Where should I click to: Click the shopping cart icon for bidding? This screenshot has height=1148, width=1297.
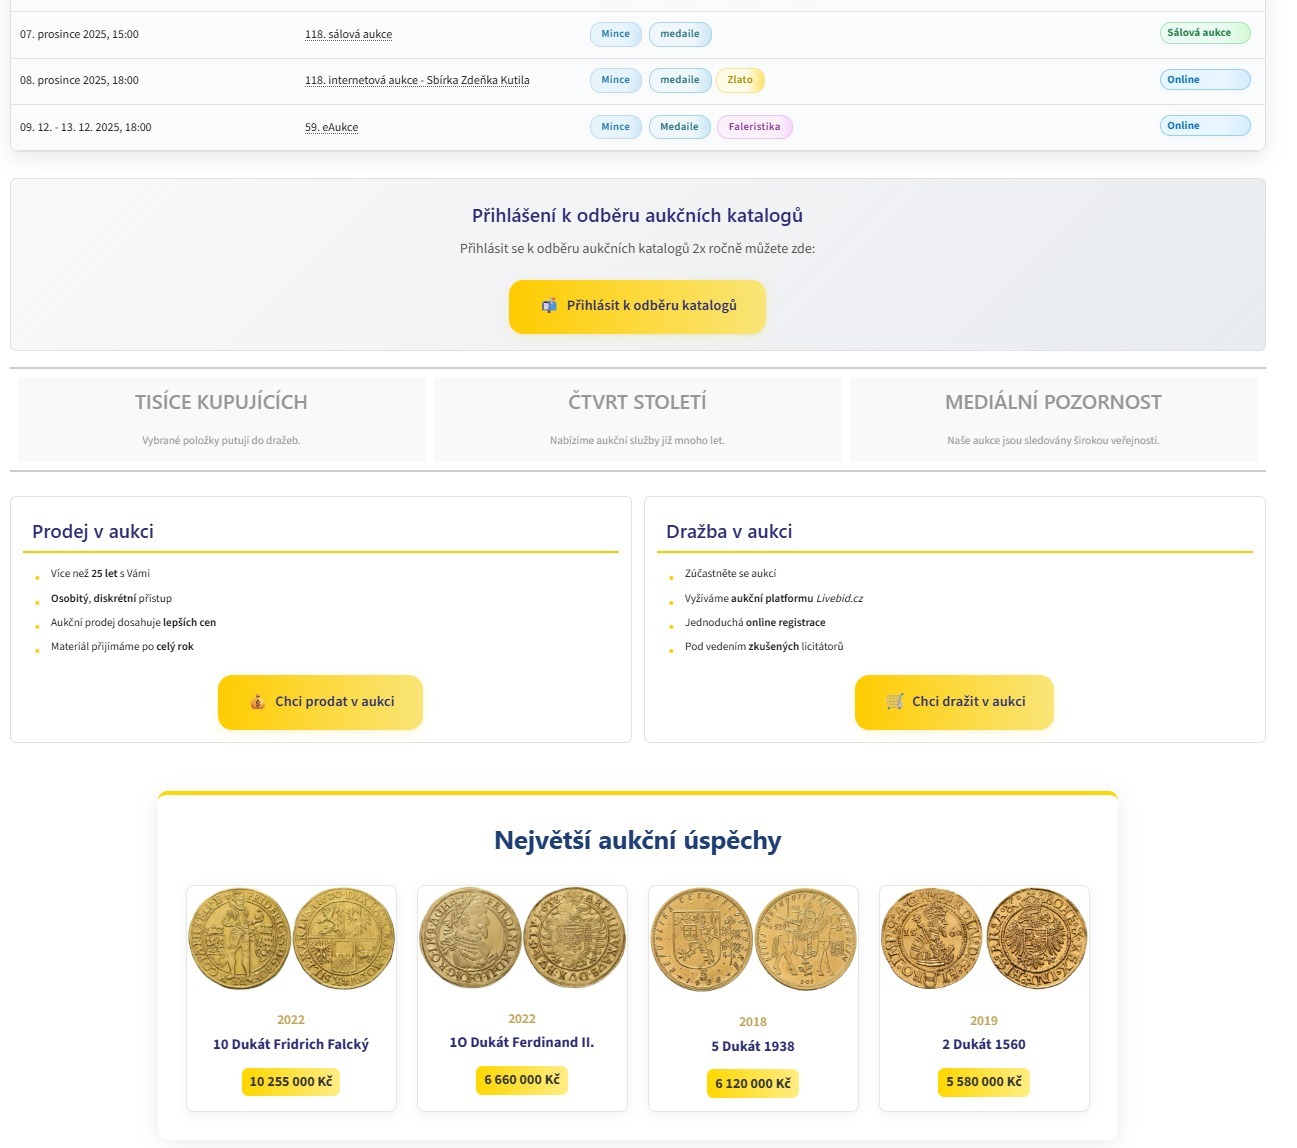coord(894,702)
